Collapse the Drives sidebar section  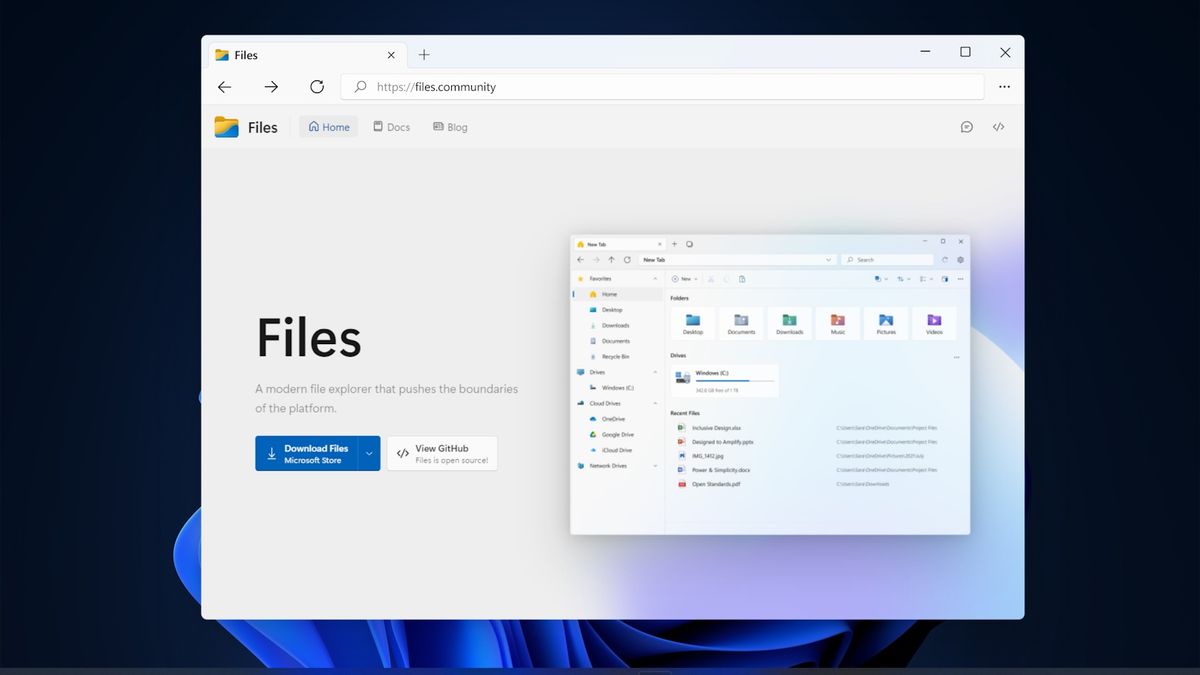click(655, 372)
